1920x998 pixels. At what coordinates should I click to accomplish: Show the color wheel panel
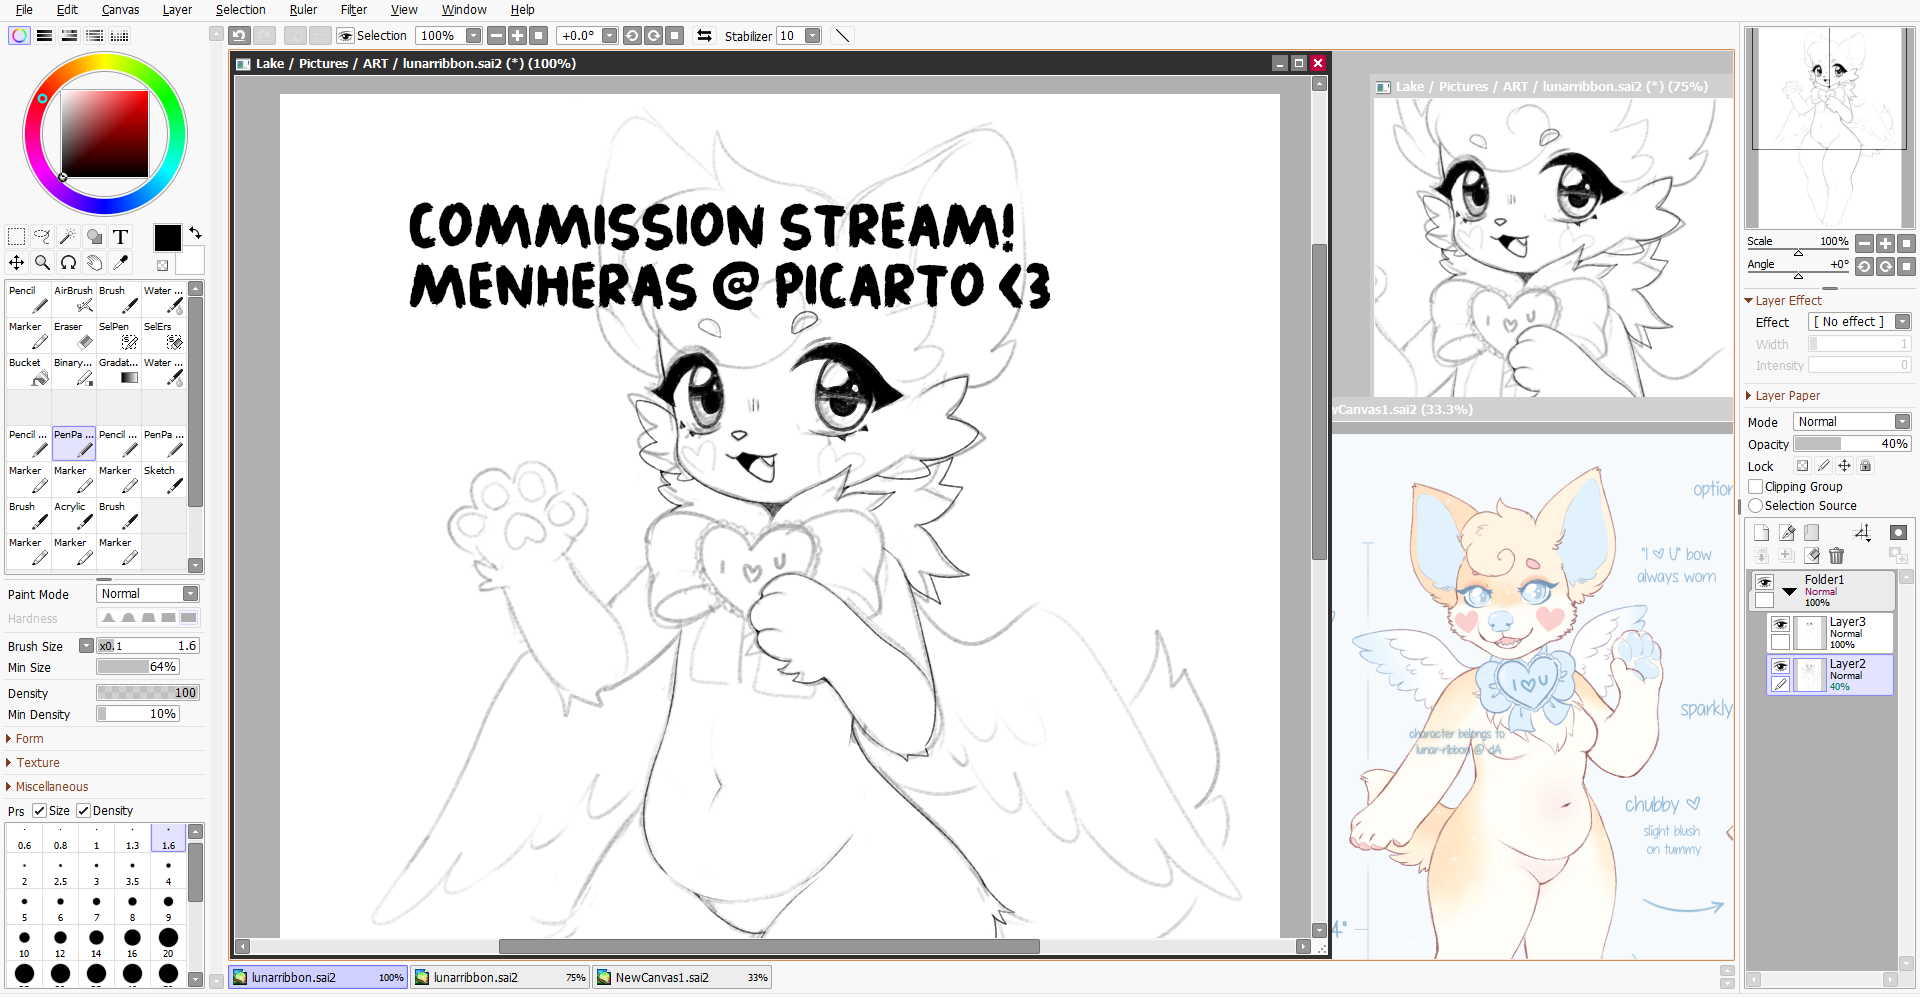pos(19,36)
